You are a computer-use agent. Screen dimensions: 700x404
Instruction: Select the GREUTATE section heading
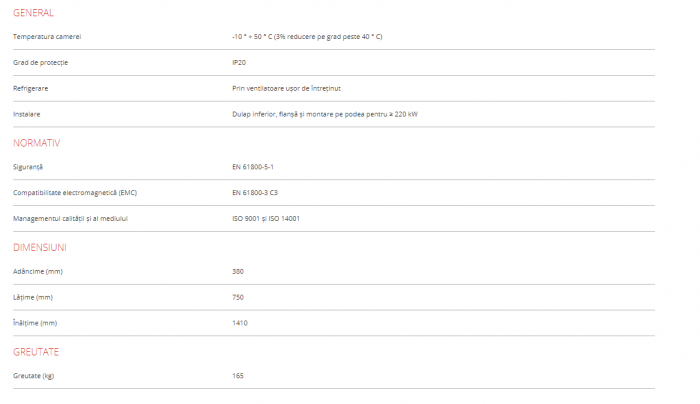38,352
